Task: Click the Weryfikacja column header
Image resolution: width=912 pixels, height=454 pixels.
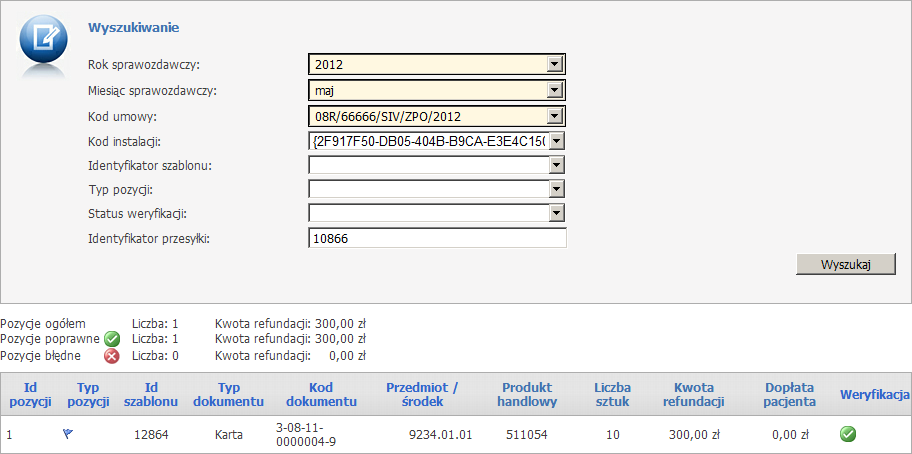Action: coord(874,394)
